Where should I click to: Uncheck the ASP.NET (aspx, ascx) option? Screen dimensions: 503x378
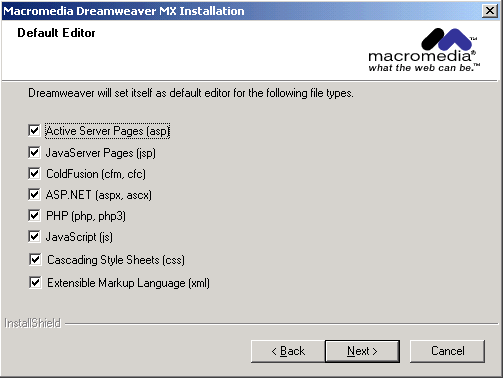click(34, 194)
